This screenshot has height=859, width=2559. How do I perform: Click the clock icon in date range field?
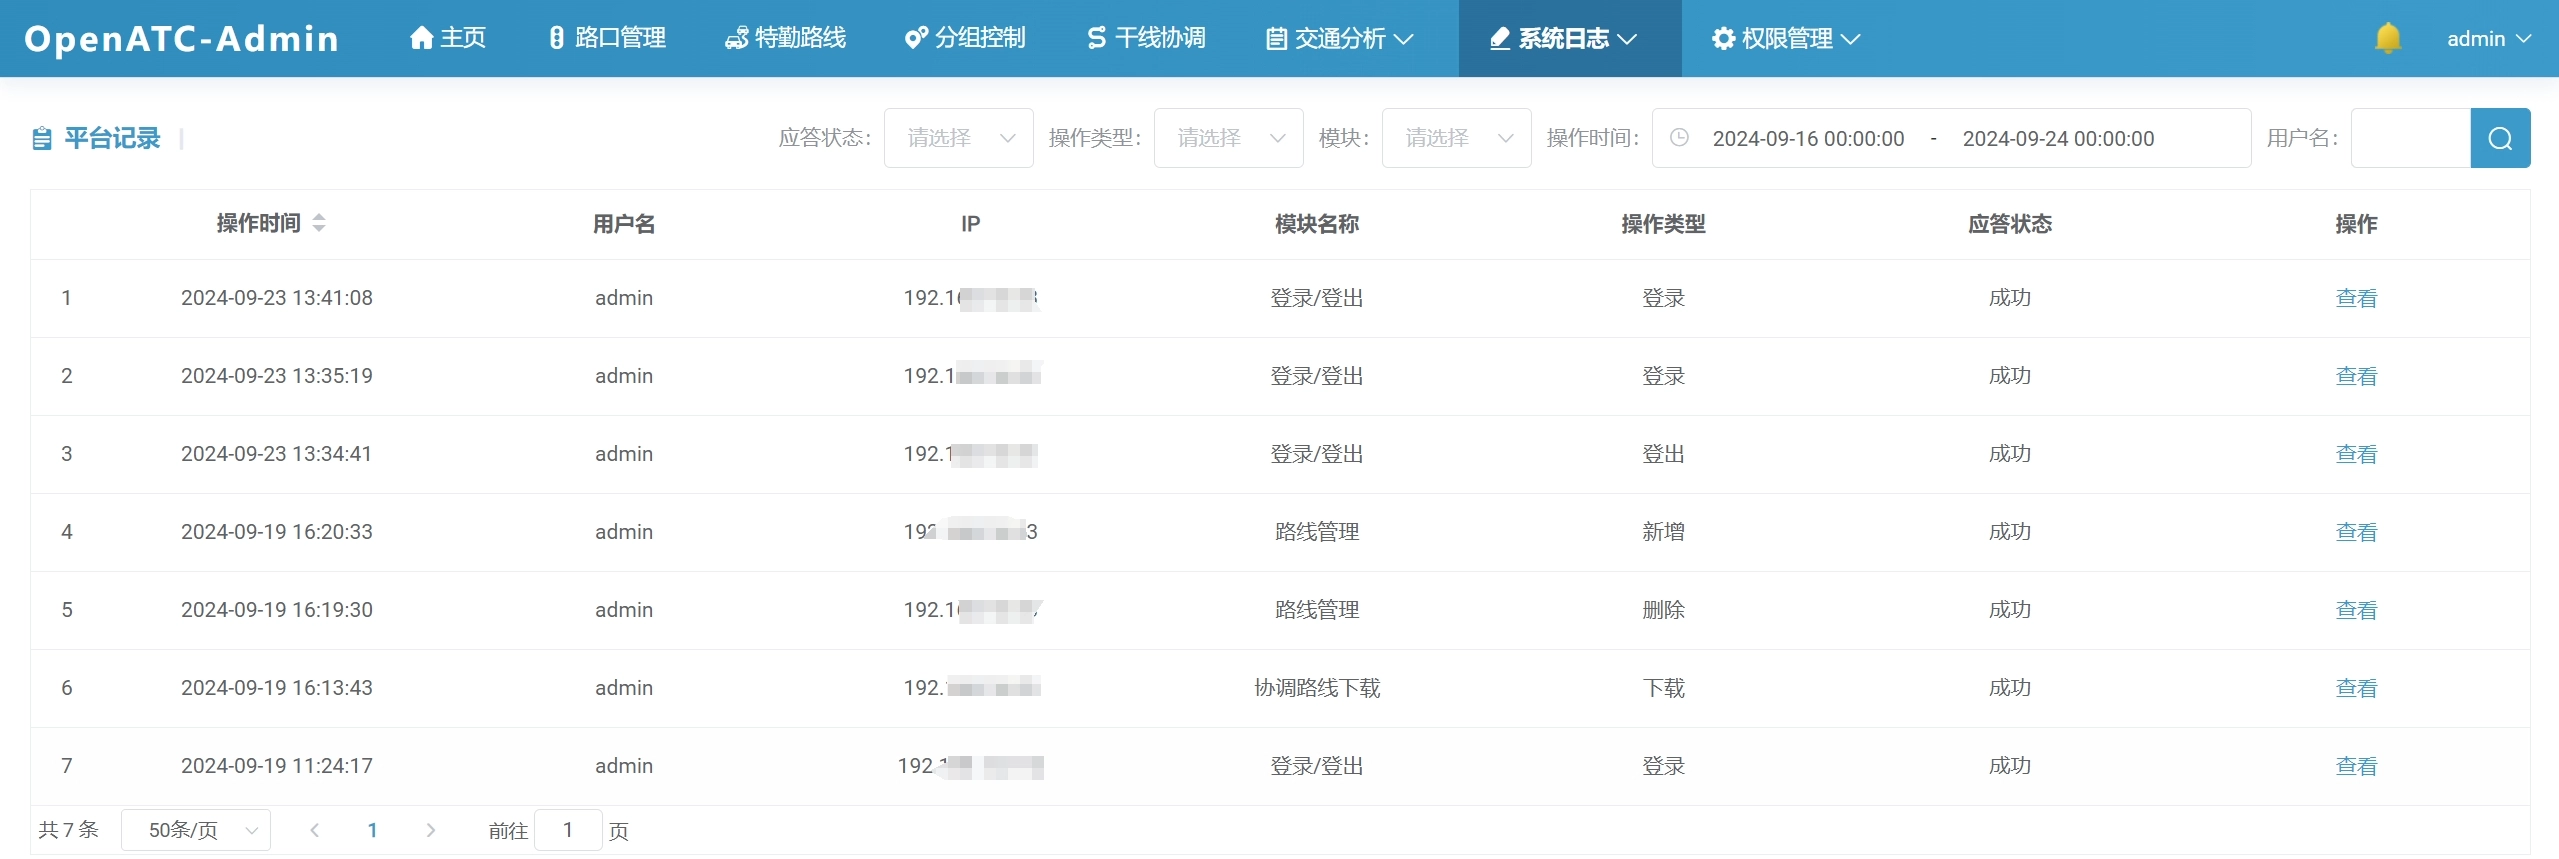pyautogui.click(x=1679, y=138)
